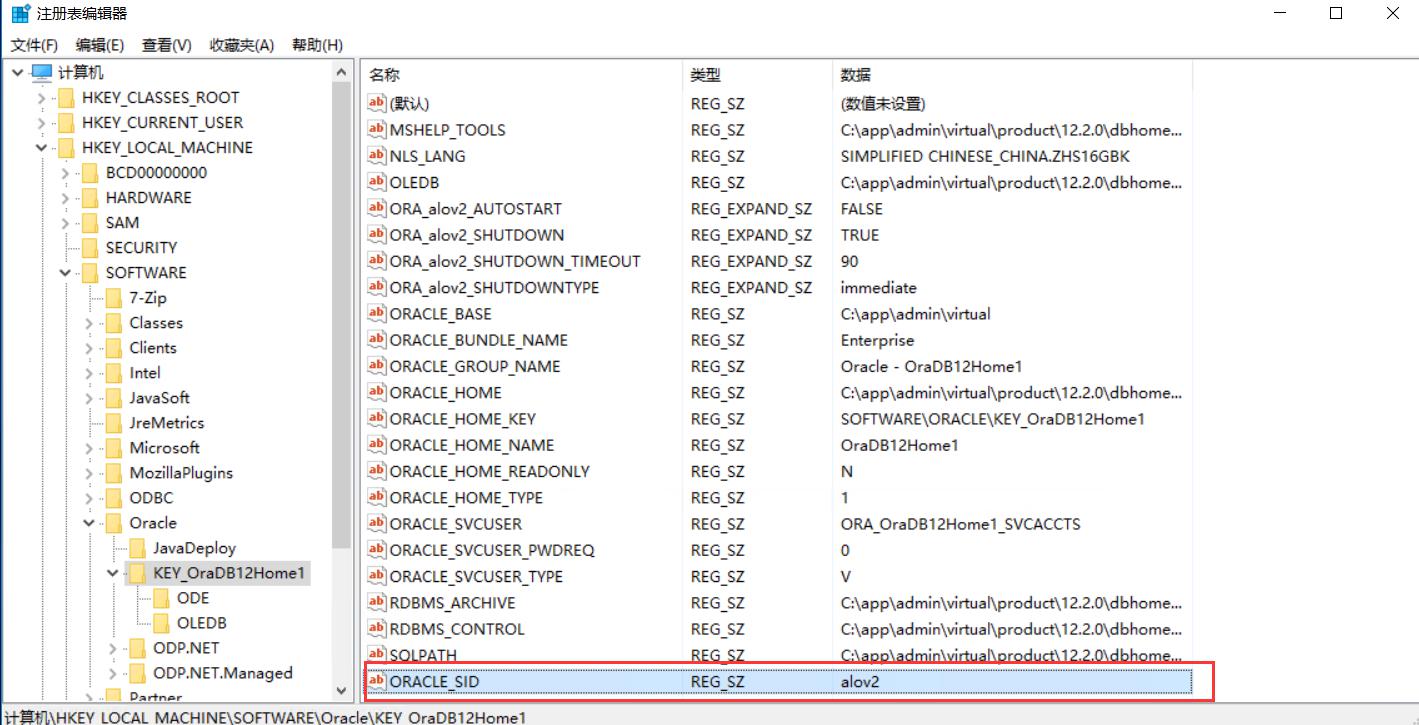
Task: Collapse the Oracle key branch
Action: 89,523
